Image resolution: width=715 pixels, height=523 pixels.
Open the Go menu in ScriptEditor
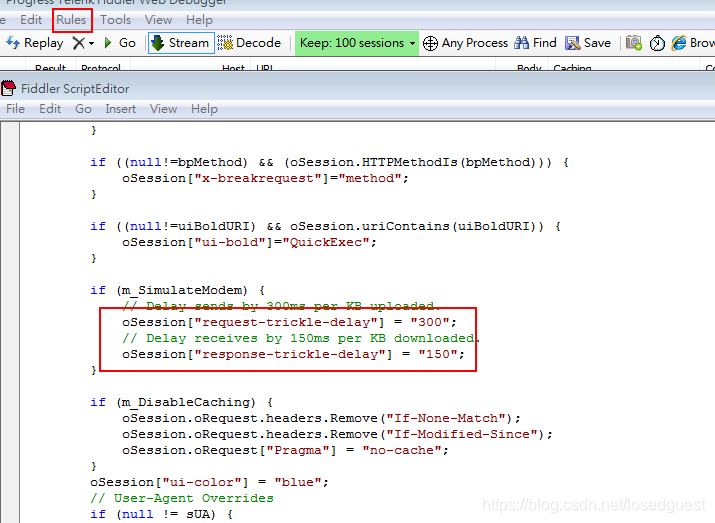(x=83, y=109)
